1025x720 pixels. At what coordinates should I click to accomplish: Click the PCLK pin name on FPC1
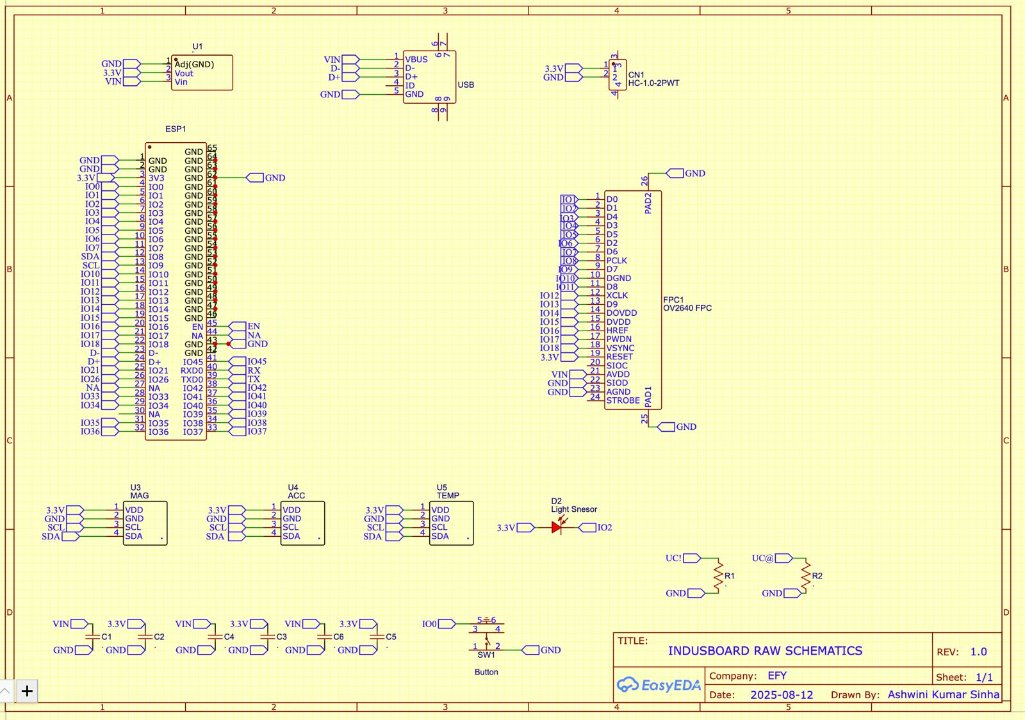[x=616, y=260]
